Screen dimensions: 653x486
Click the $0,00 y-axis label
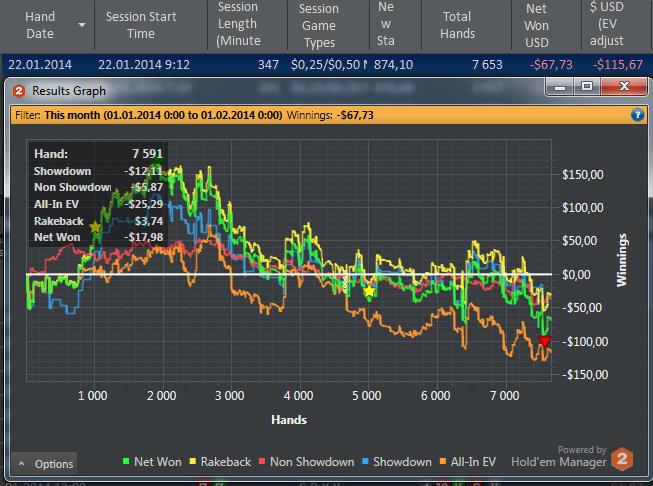point(576,274)
